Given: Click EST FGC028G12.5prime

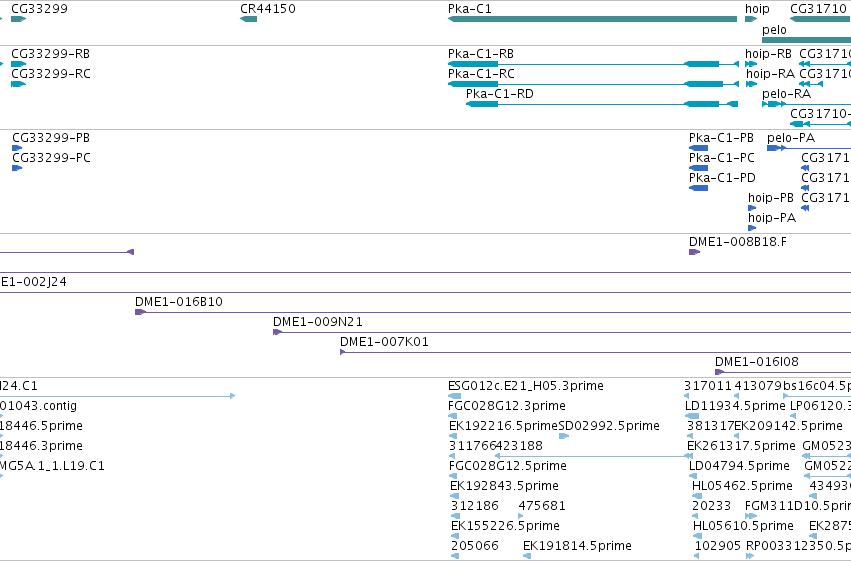Looking at the screenshot, I should [453, 476].
